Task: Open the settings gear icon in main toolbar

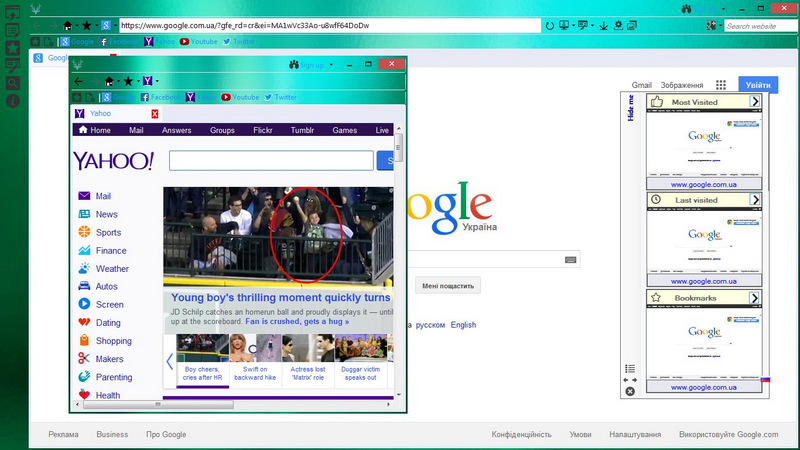Action: coord(618,25)
